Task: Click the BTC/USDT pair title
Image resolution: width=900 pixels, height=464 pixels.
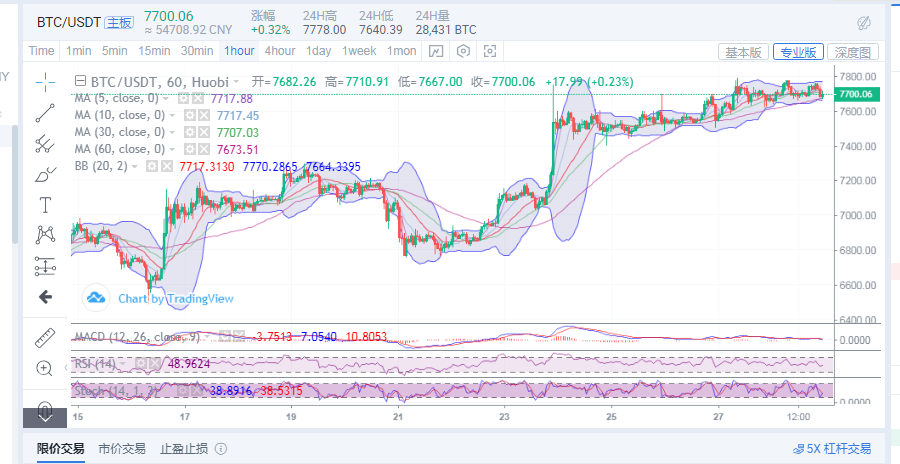Action: click(69, 22)
